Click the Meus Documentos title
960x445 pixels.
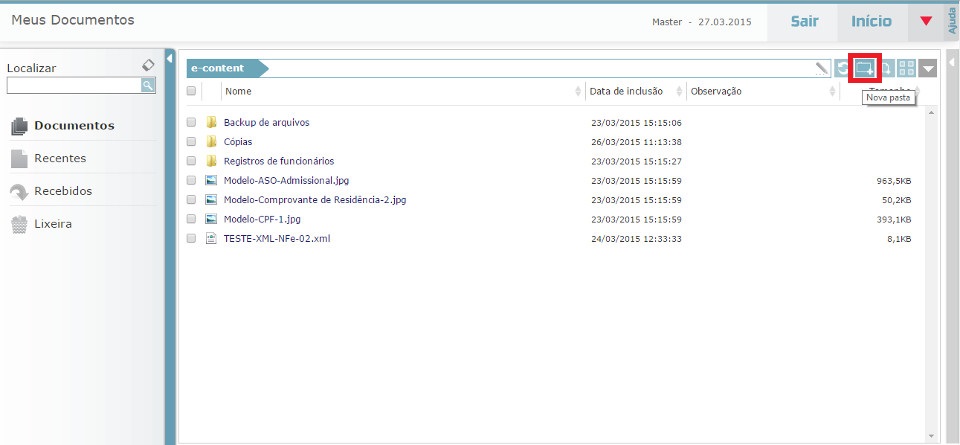[x=73, y=20]
